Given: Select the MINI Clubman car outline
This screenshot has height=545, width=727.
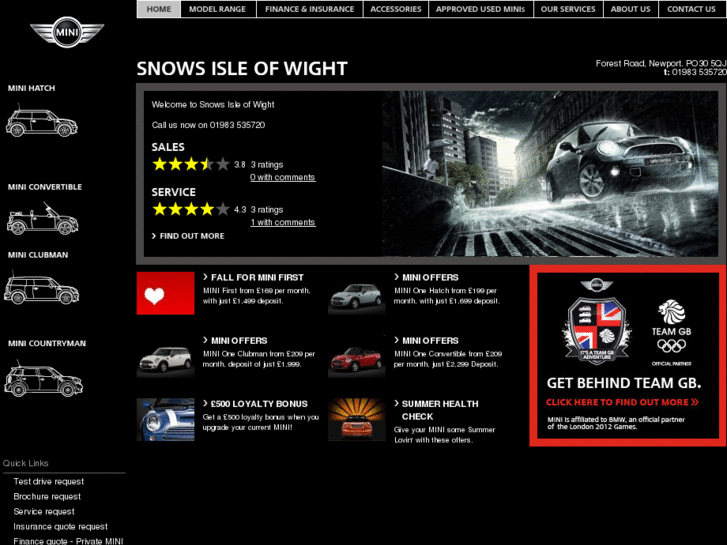Looking at the screenshot, I should coord(41,289).
